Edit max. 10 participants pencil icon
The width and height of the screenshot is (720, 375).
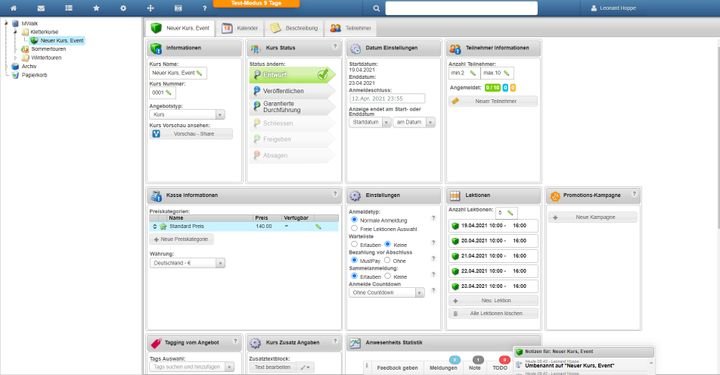click(x=506, y=73)
